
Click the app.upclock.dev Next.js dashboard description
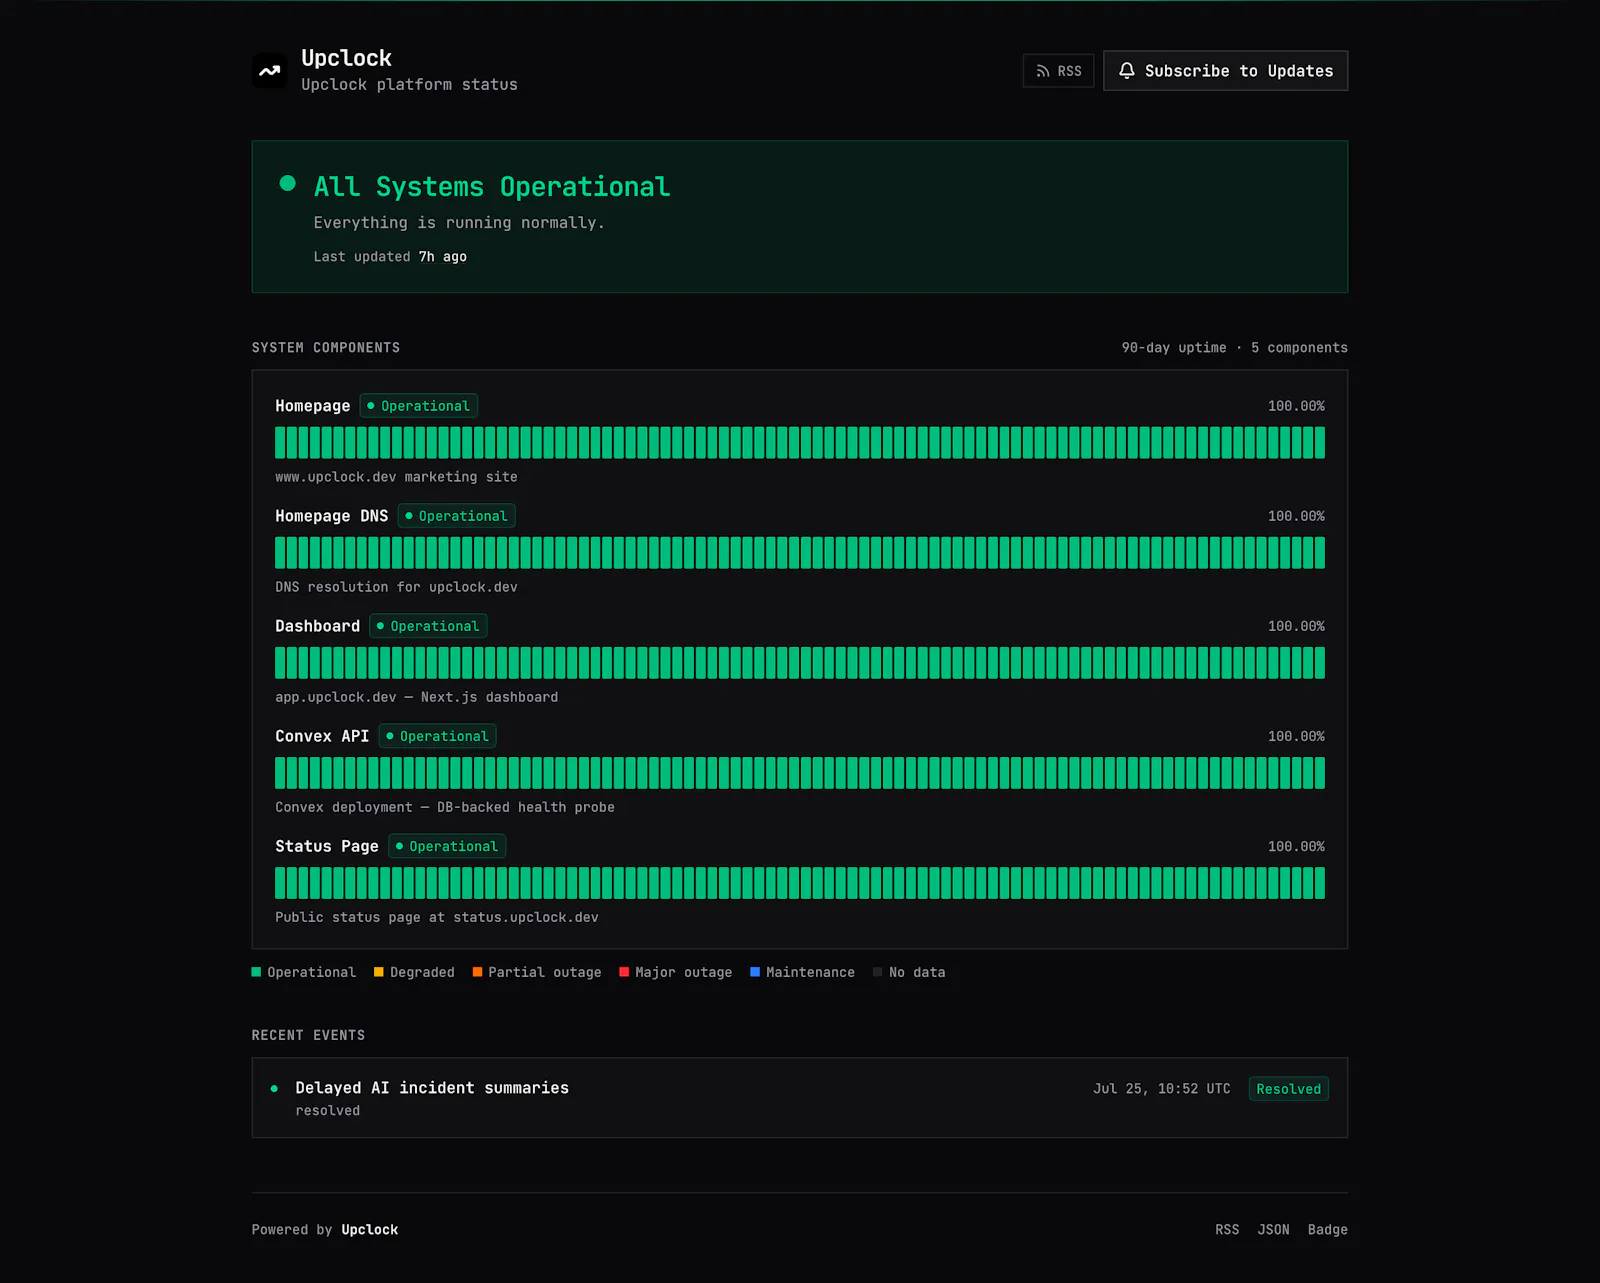[417, 697]
